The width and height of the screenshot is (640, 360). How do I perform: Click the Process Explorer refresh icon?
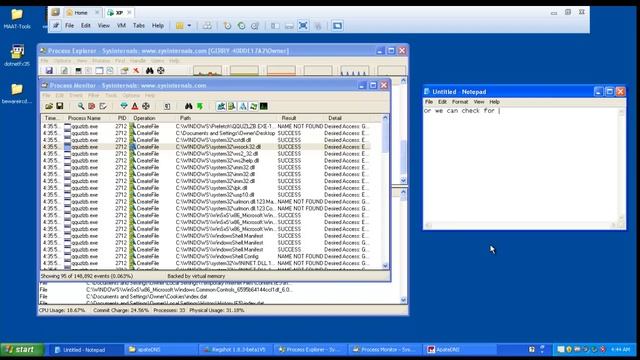pos(64,71)
